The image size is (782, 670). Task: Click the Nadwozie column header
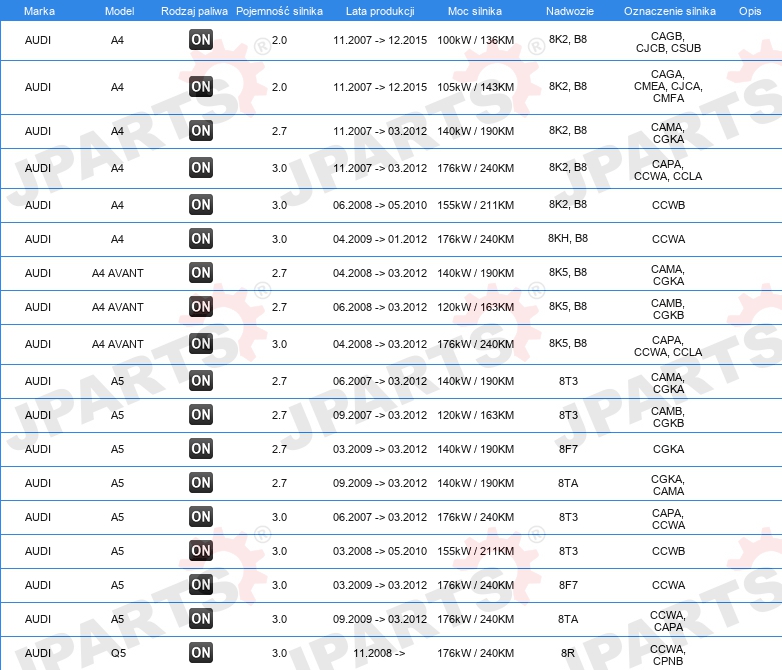[x=570, y=11]
